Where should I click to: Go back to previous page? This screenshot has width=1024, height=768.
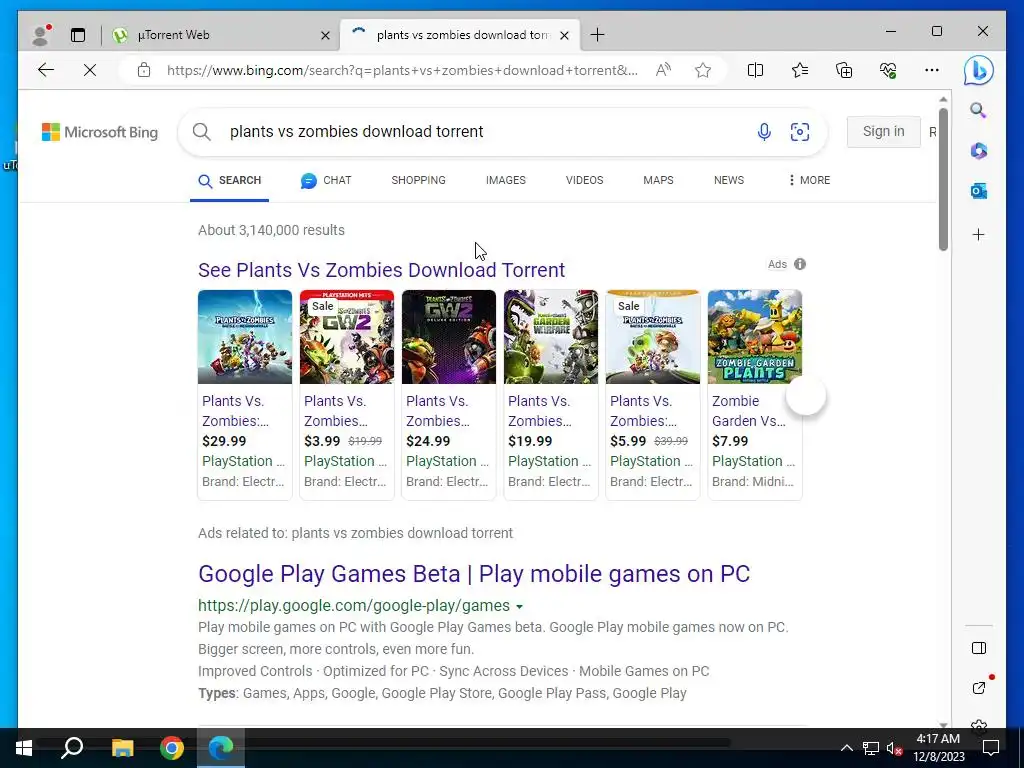(46, 70)
